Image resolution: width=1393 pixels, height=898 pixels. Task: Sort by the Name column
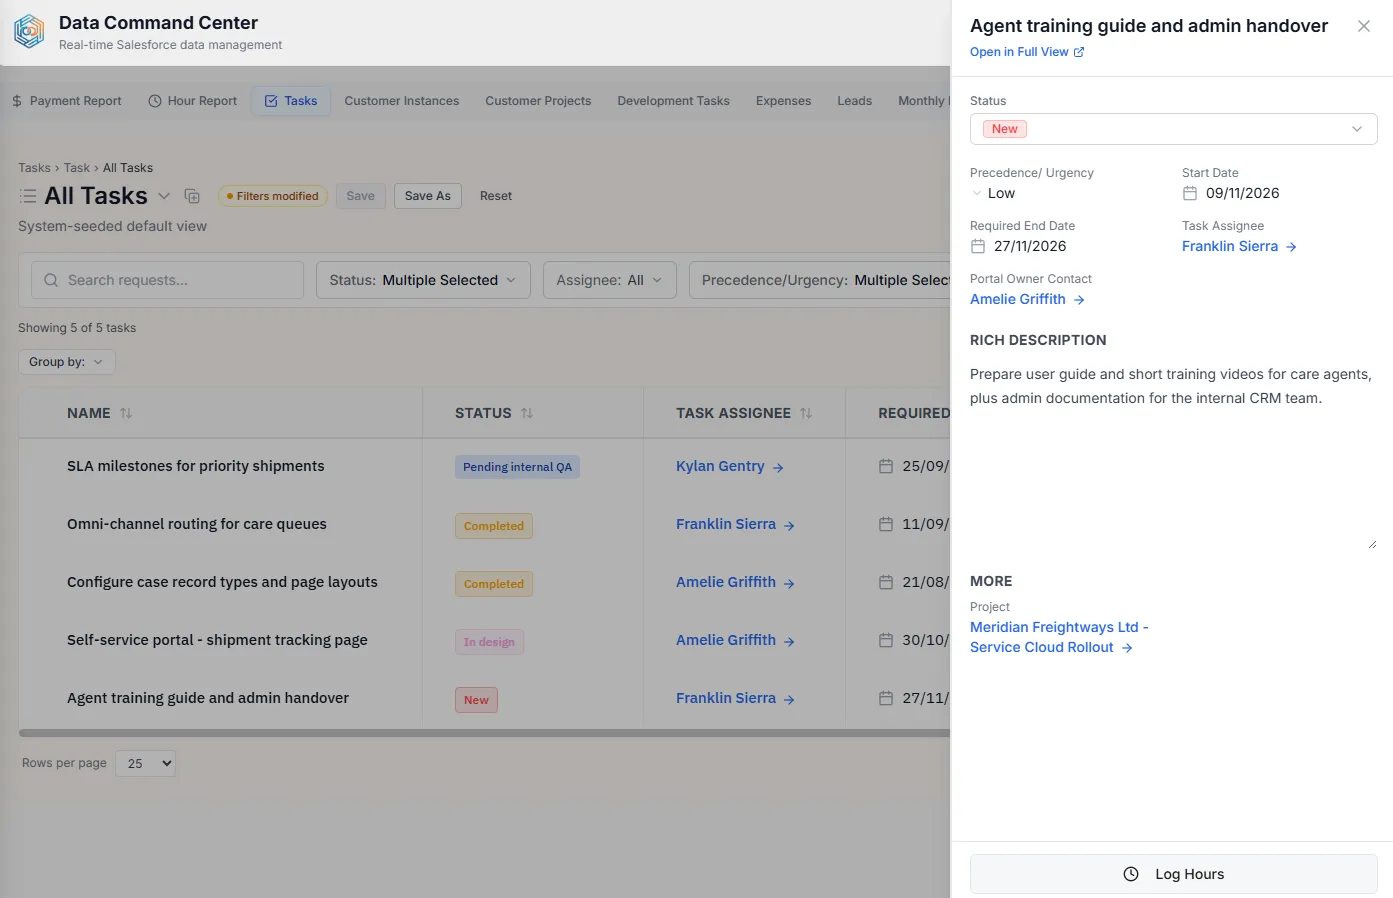[99, 413]
